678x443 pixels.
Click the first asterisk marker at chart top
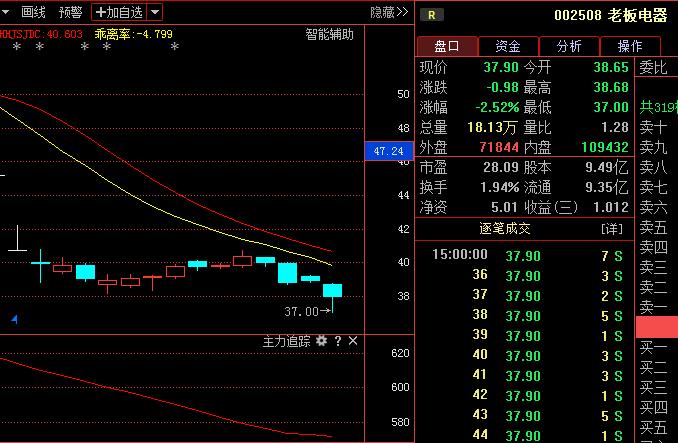pos(17,47)
